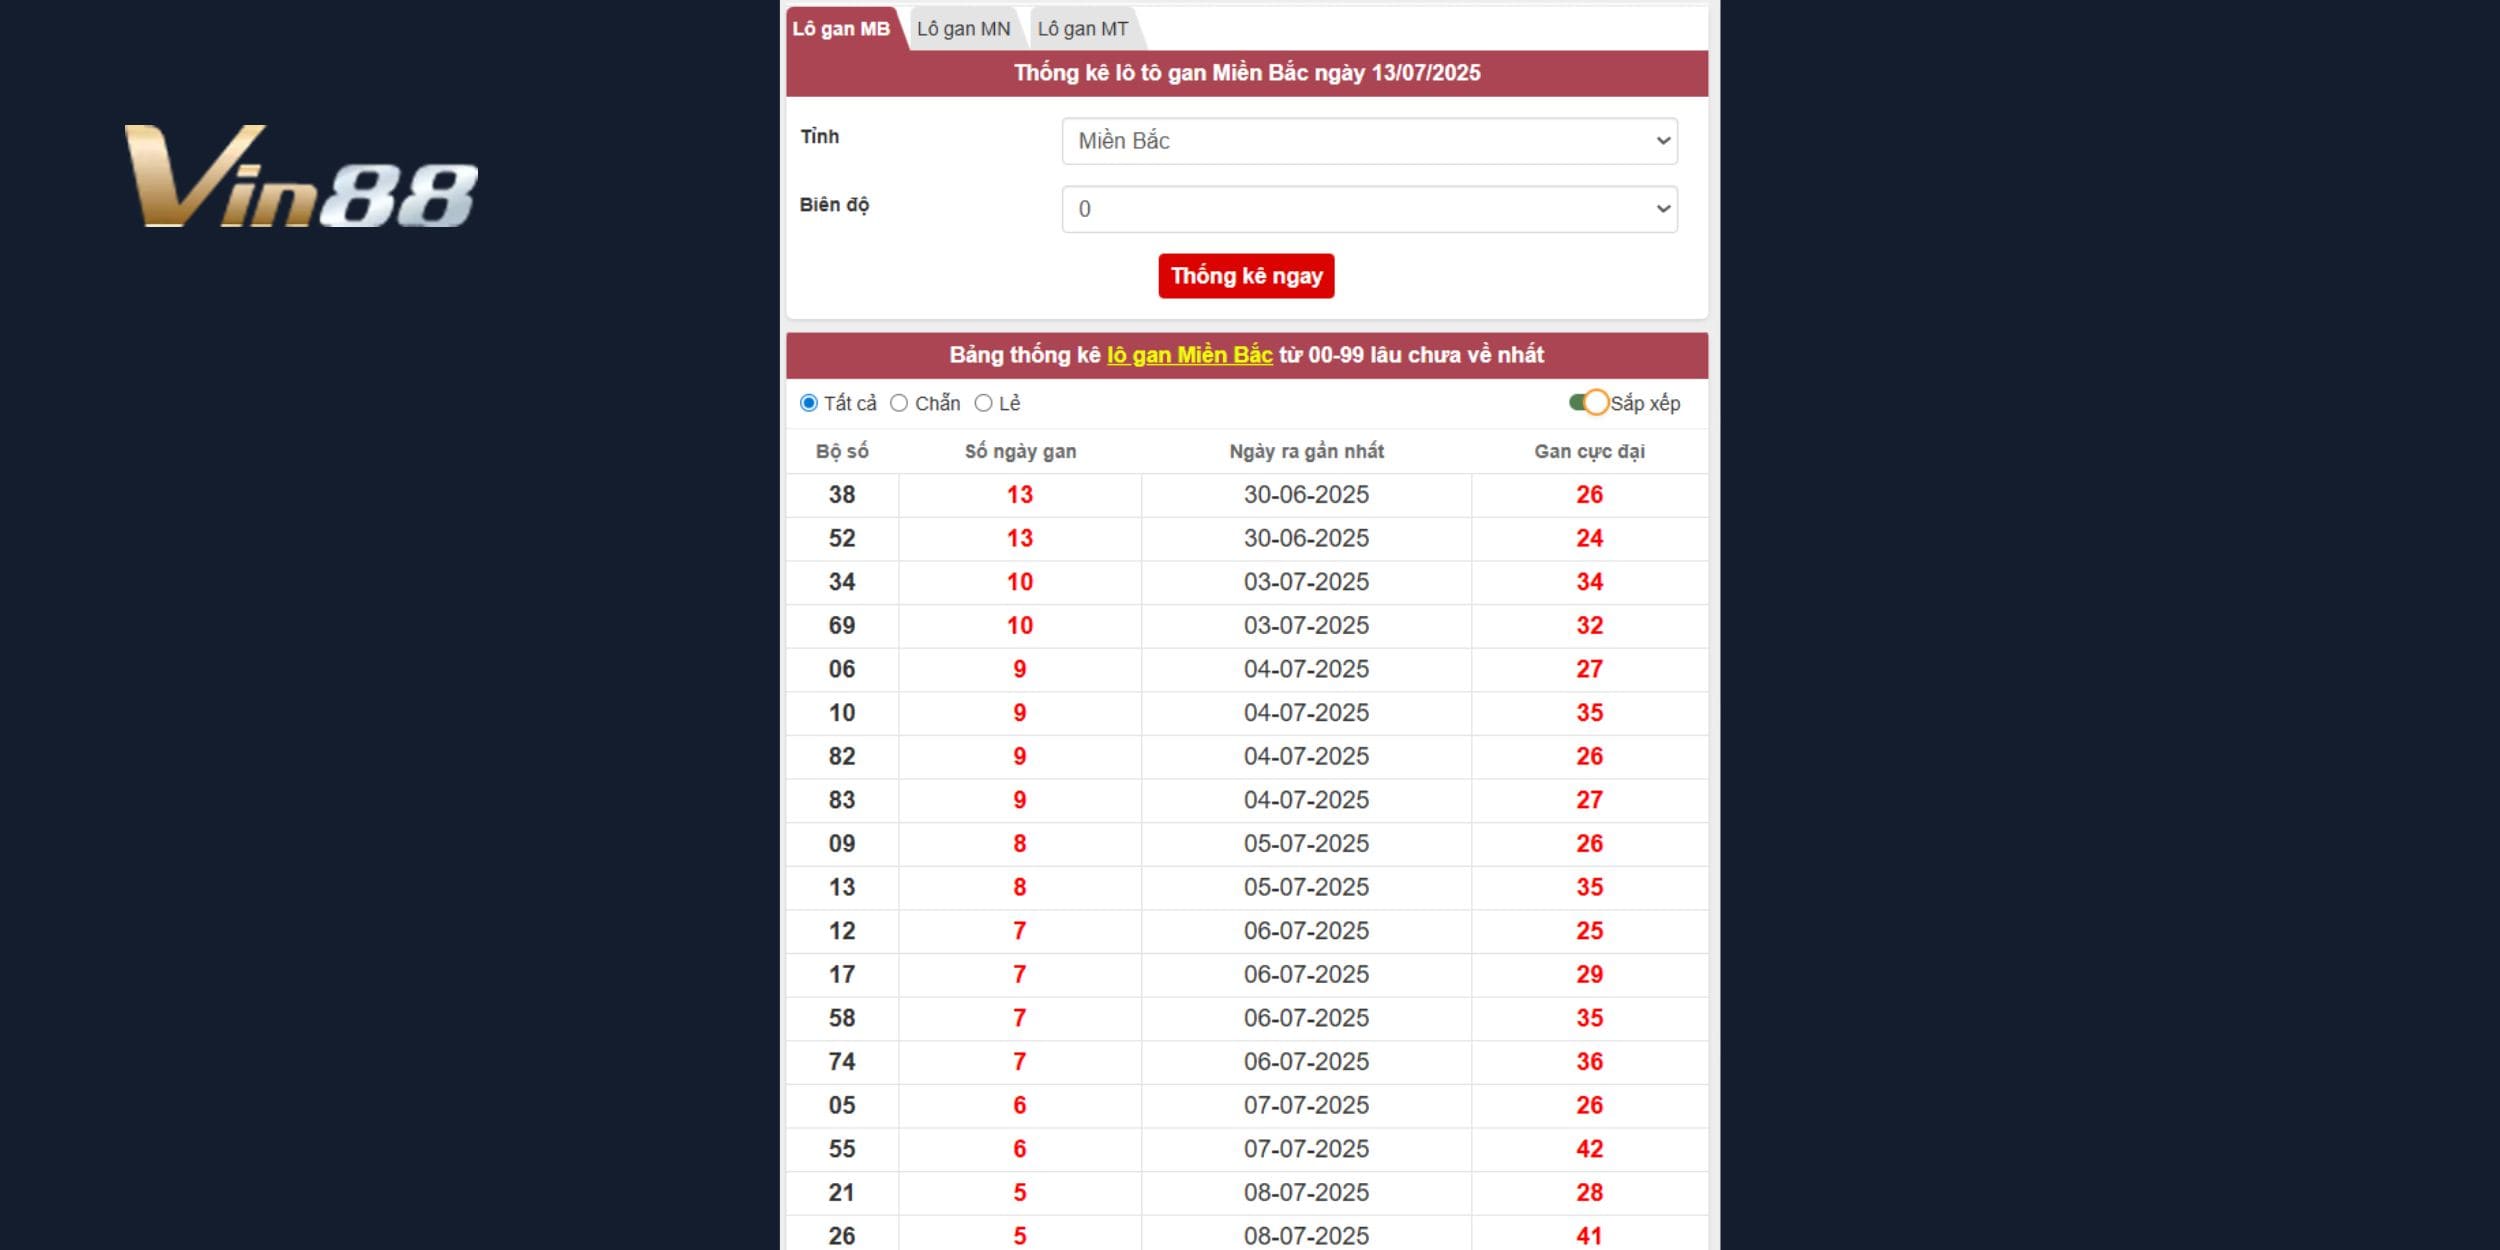This screenshot has height=1250, width=2500.
Task: Click Gan cực đại value 25 in row 12
Action: (1589, 931)
